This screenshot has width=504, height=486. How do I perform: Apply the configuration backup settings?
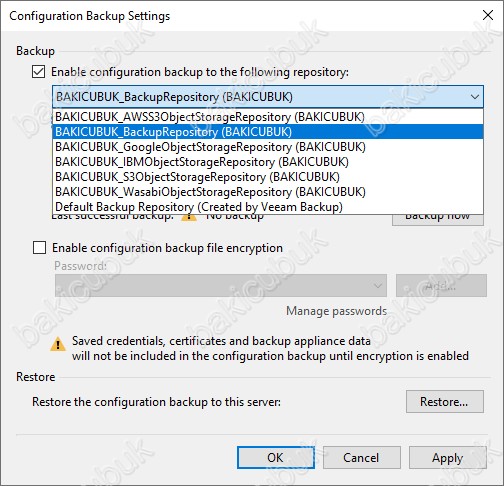(448, 458)
